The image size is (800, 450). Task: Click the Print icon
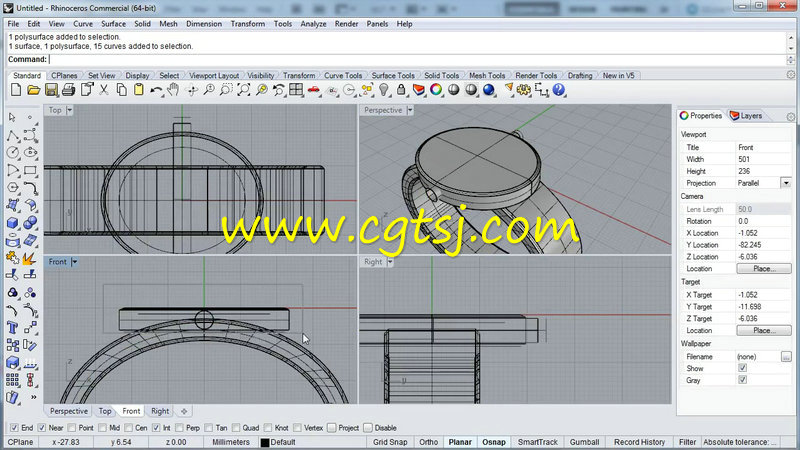pyautogui.click(x=68, y=90)
